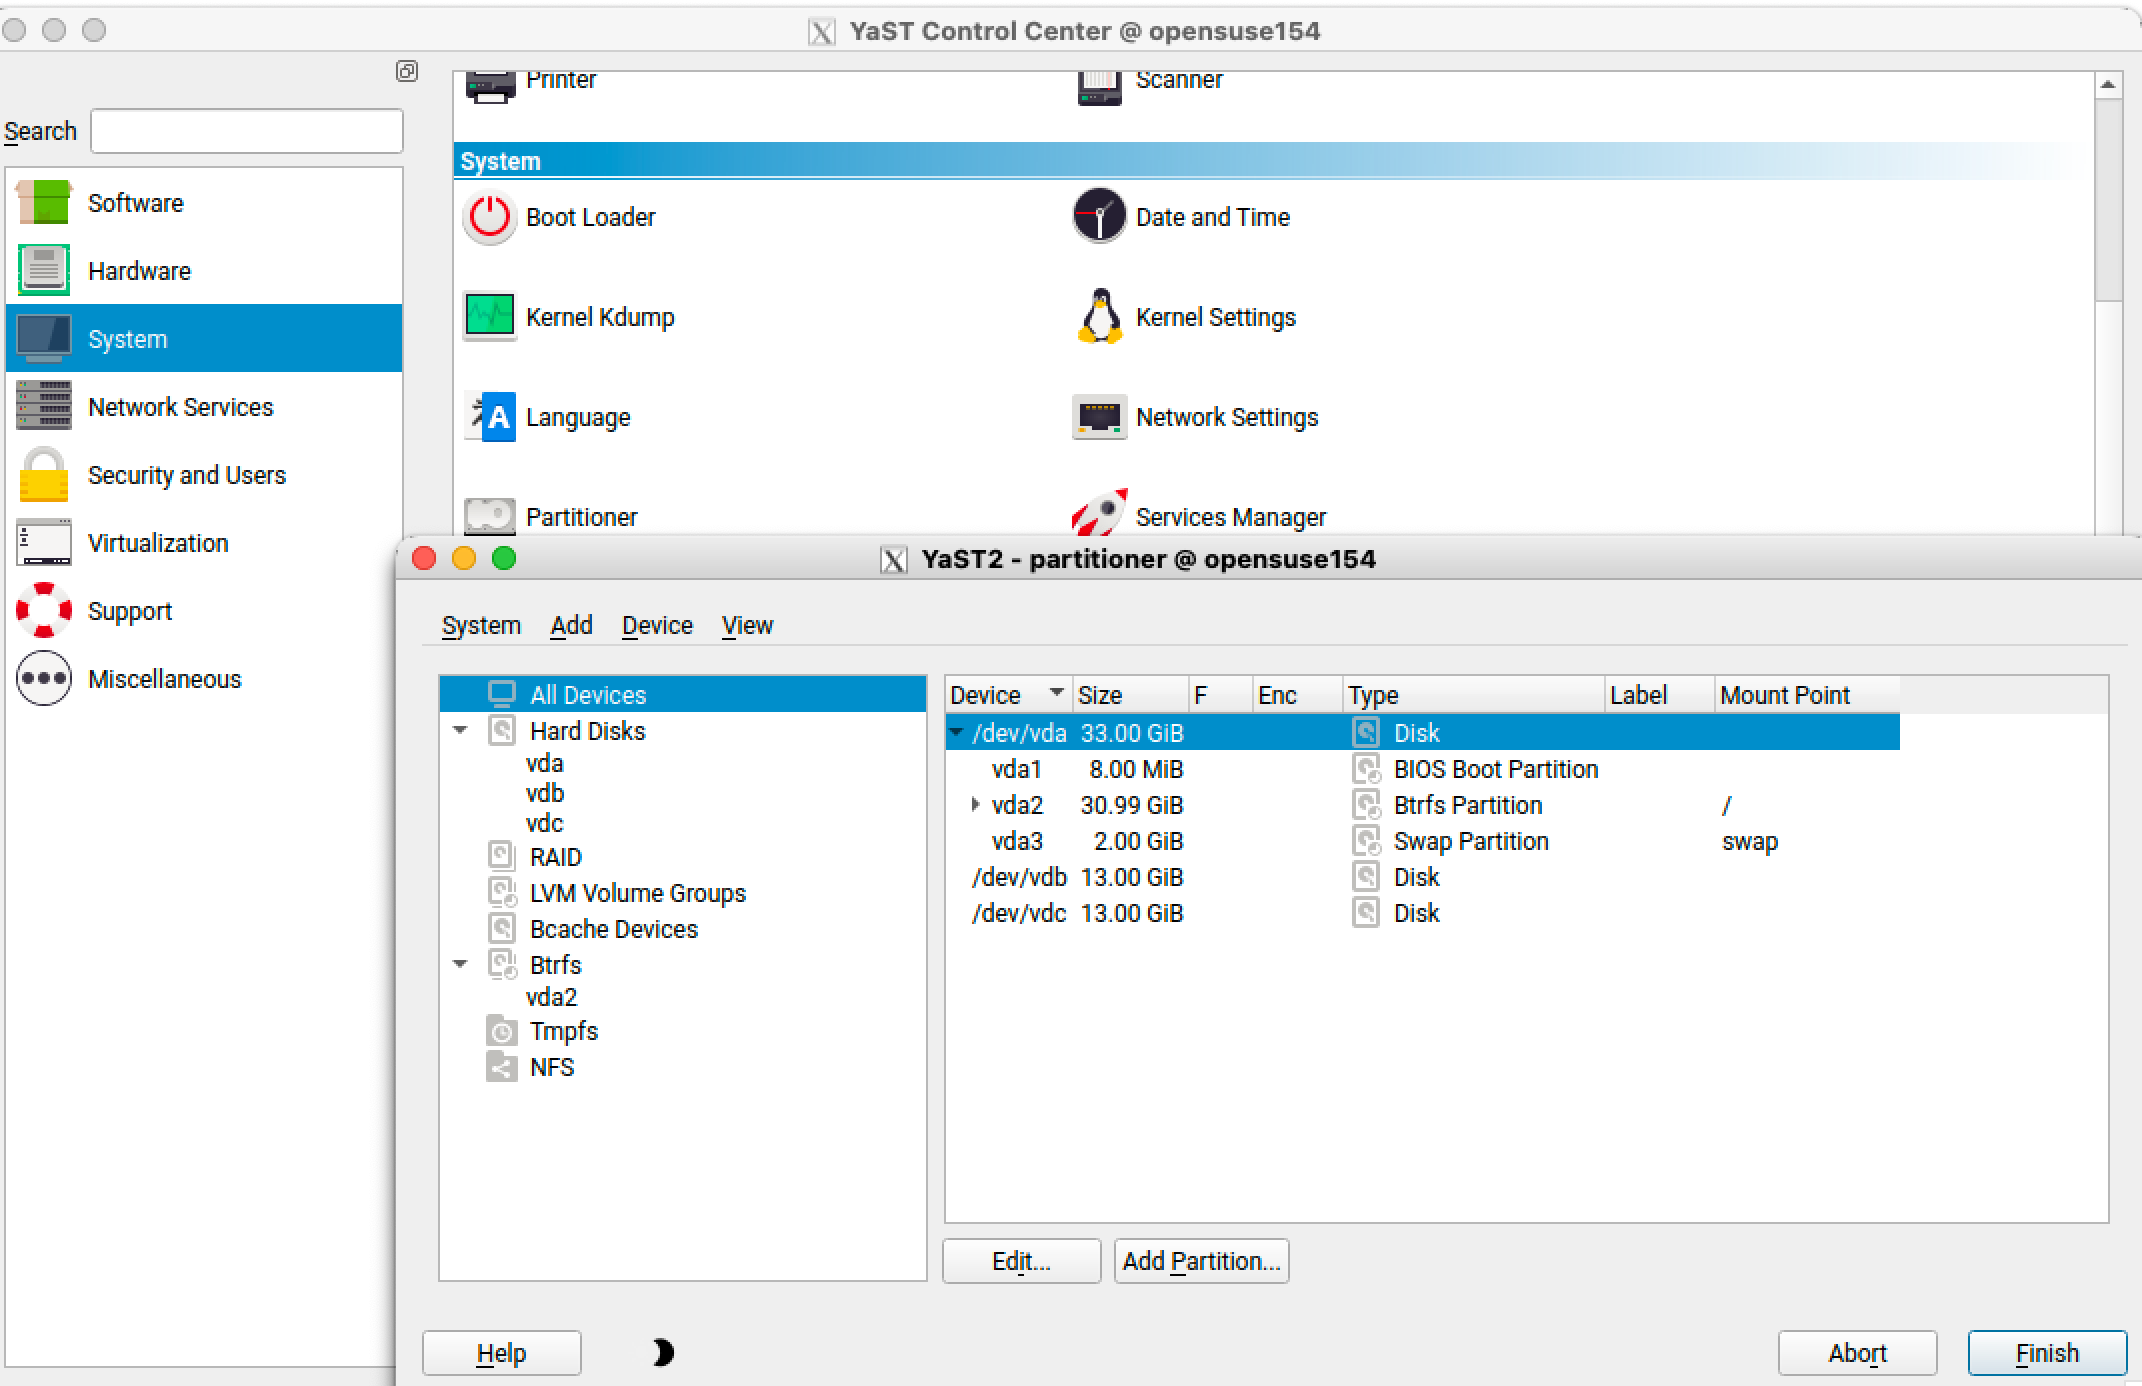Select Hardware category icon
The width and height of the screenshot is (2142, 1386).
pos(43,270)
